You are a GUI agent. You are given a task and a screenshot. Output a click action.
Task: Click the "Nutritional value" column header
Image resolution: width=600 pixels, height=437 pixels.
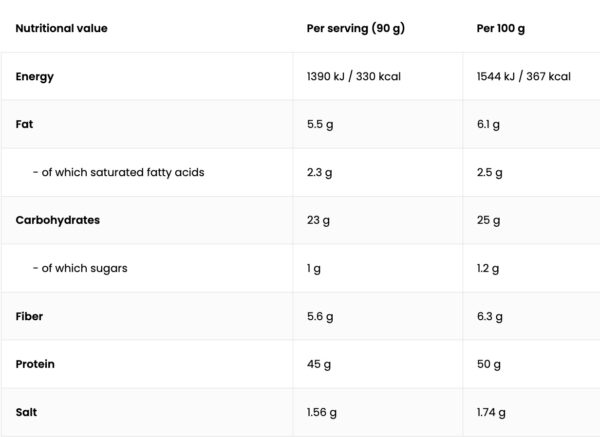point(62,28)
